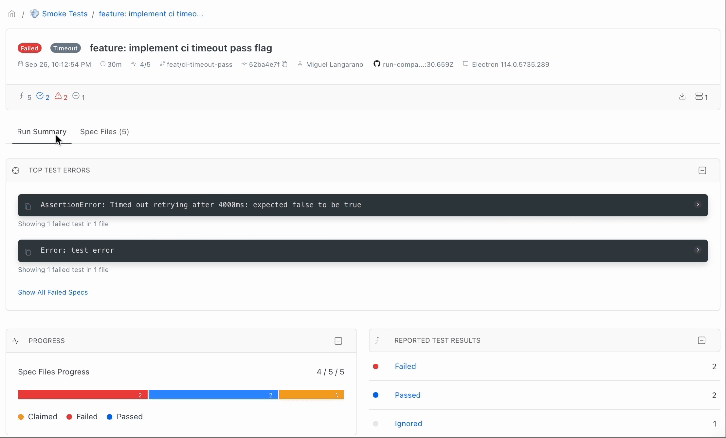Open the home breadcrumb icon
This screenshot has width=726, height=438.
[12, 14]
